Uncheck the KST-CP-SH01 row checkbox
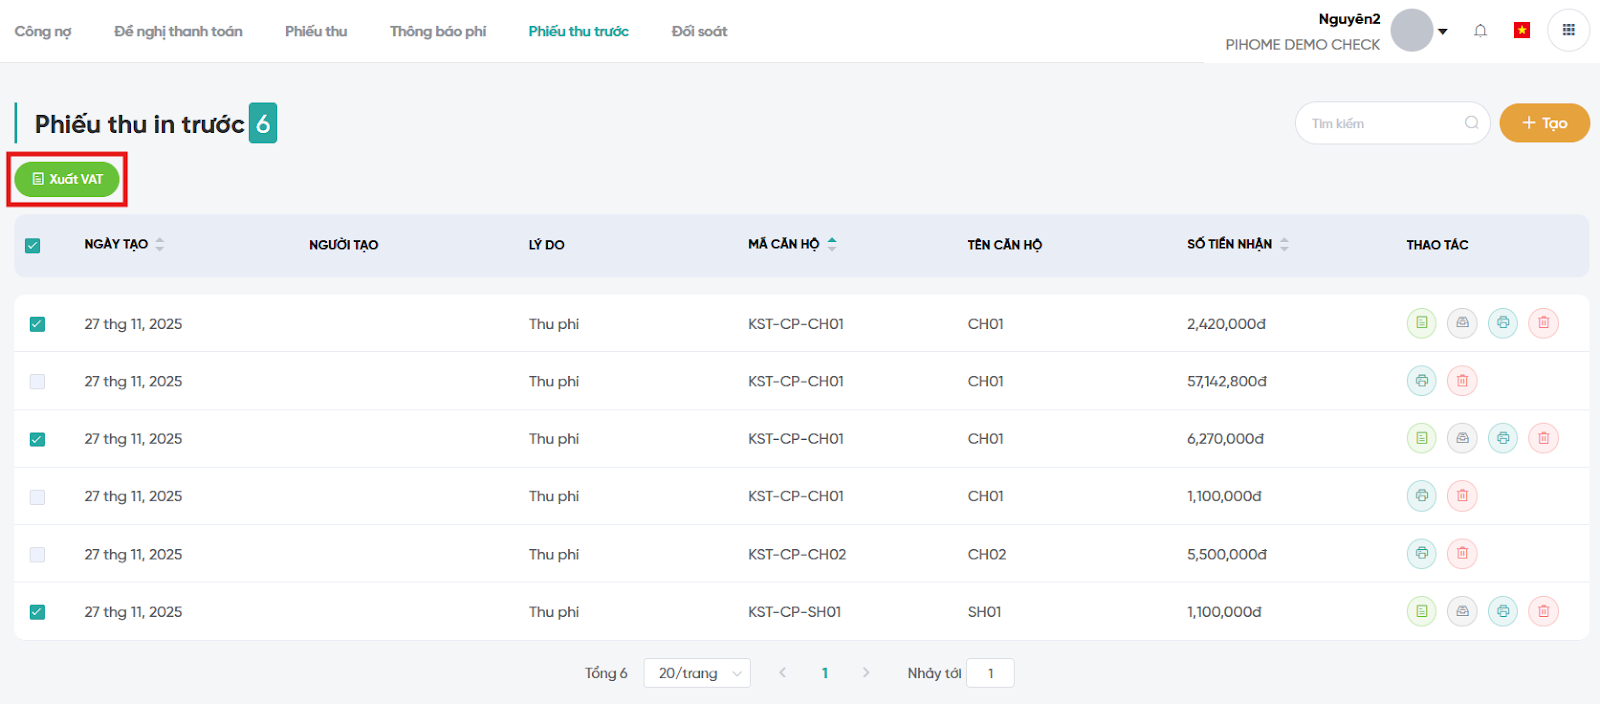The width and height of the screenshot is (1600, 704). point(37,612)
